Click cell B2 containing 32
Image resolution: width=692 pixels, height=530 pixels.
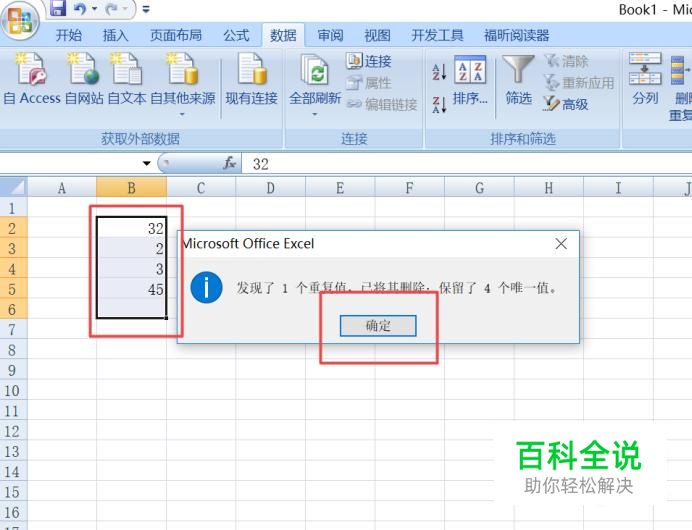(x=132, y=228)
